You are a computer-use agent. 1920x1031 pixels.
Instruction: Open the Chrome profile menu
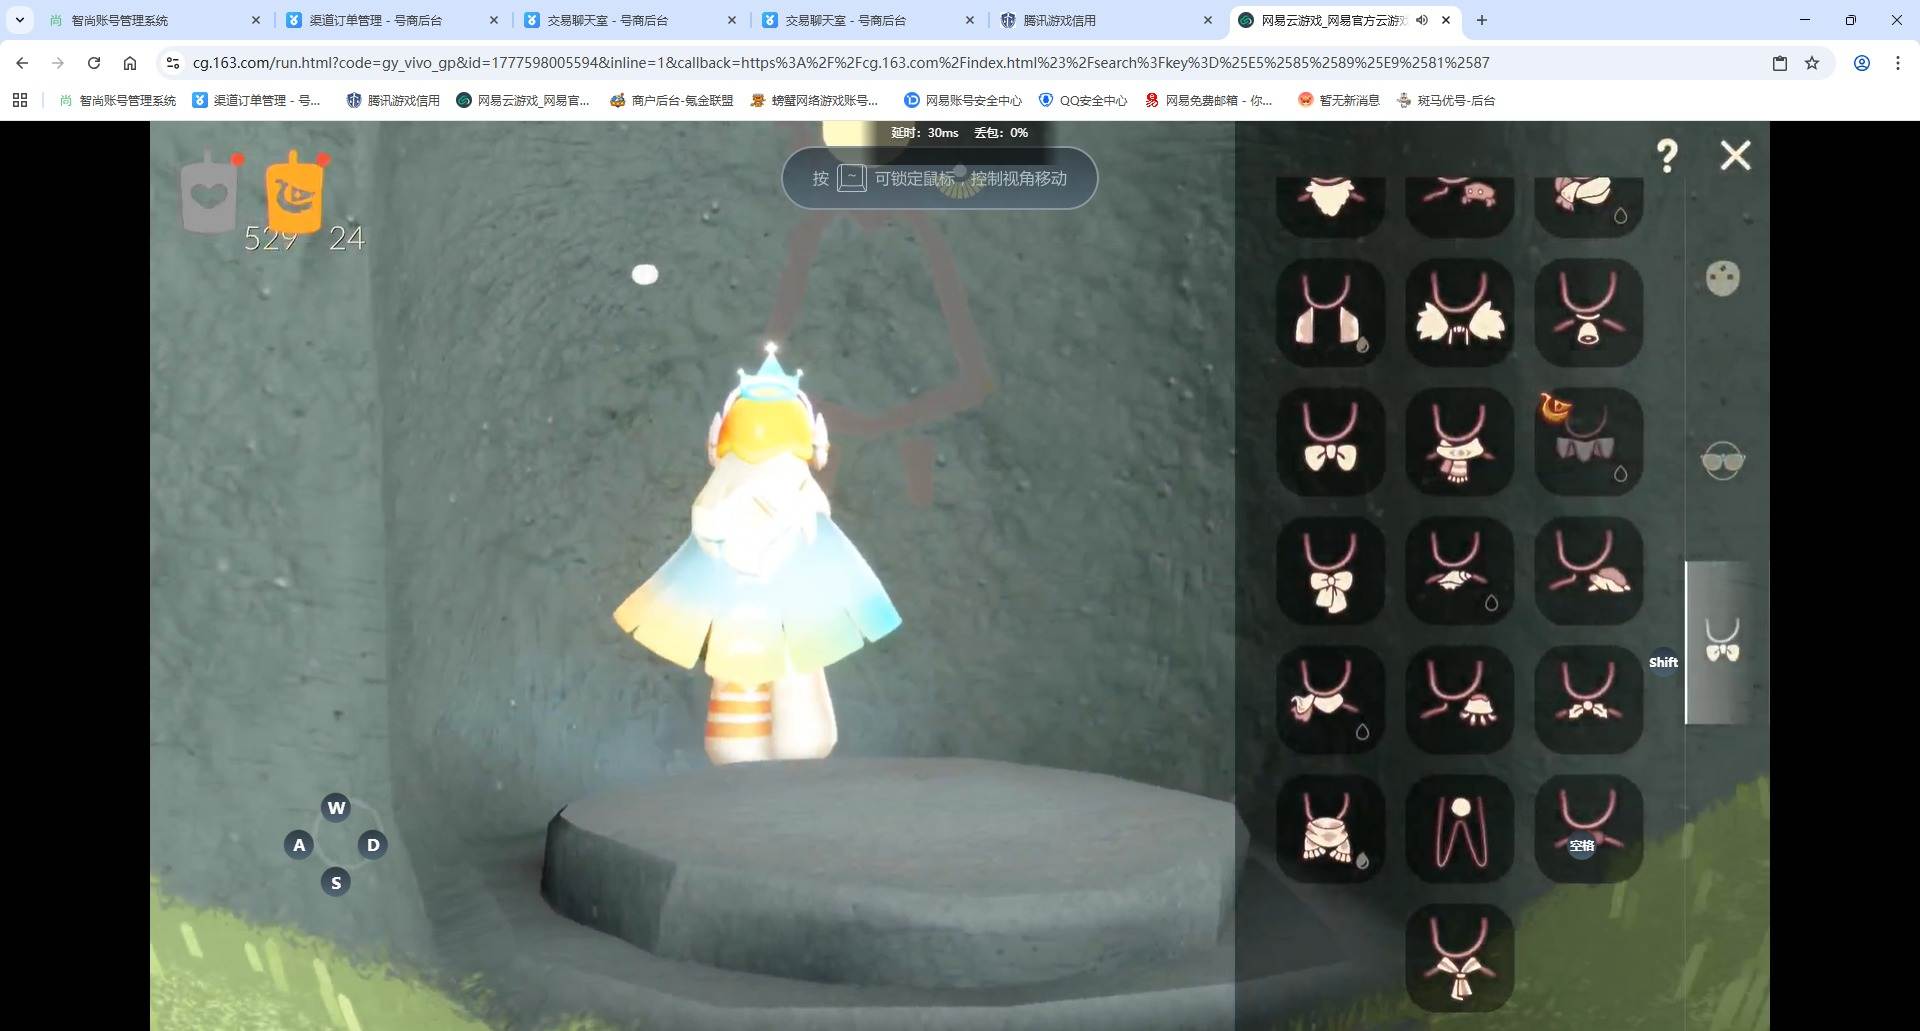1862,63
